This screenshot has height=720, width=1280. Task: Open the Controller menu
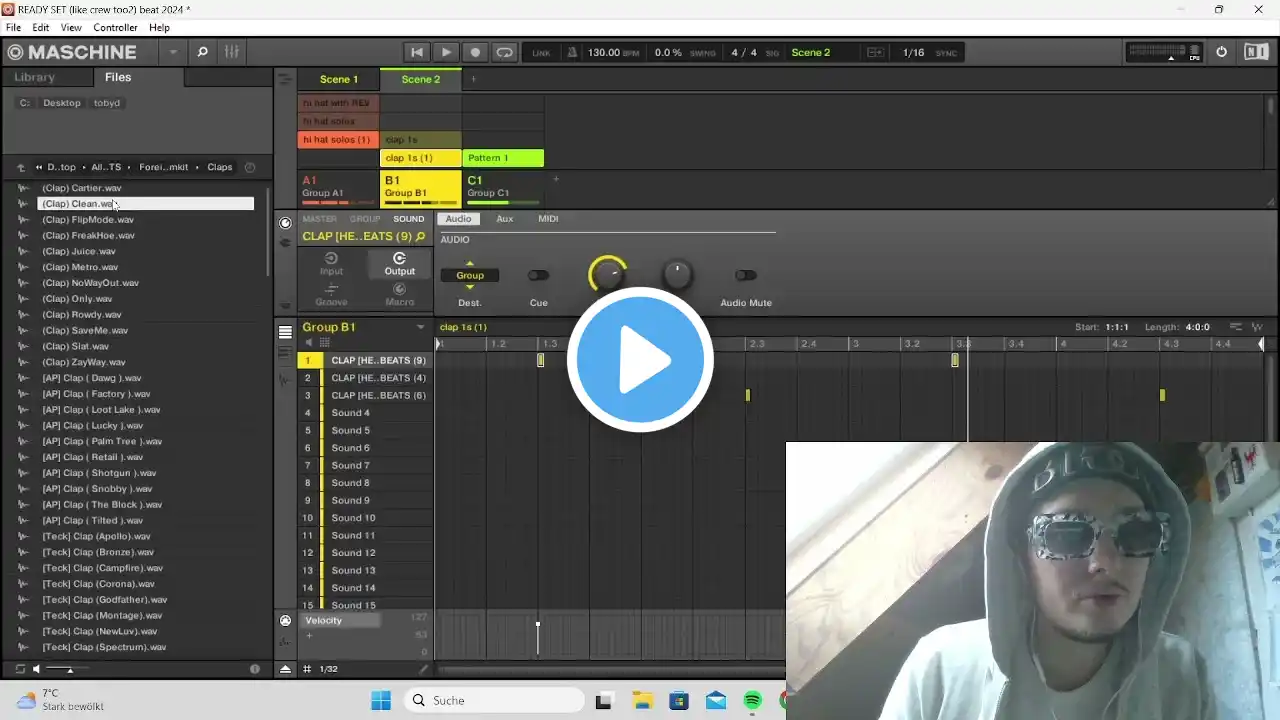click(115, 28)
